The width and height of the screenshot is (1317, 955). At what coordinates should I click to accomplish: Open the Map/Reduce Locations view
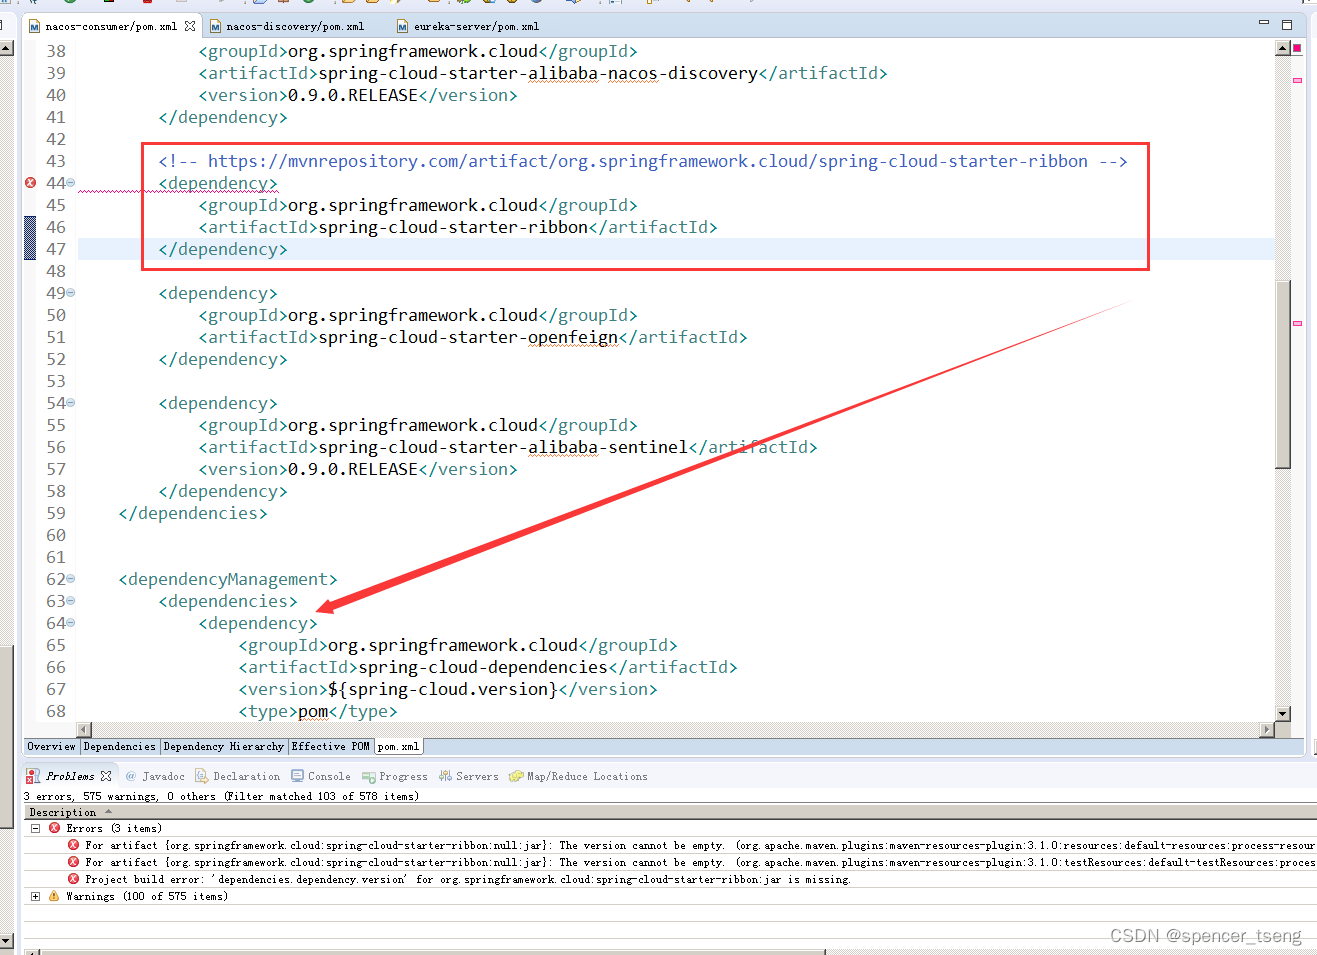coord(586,776)
